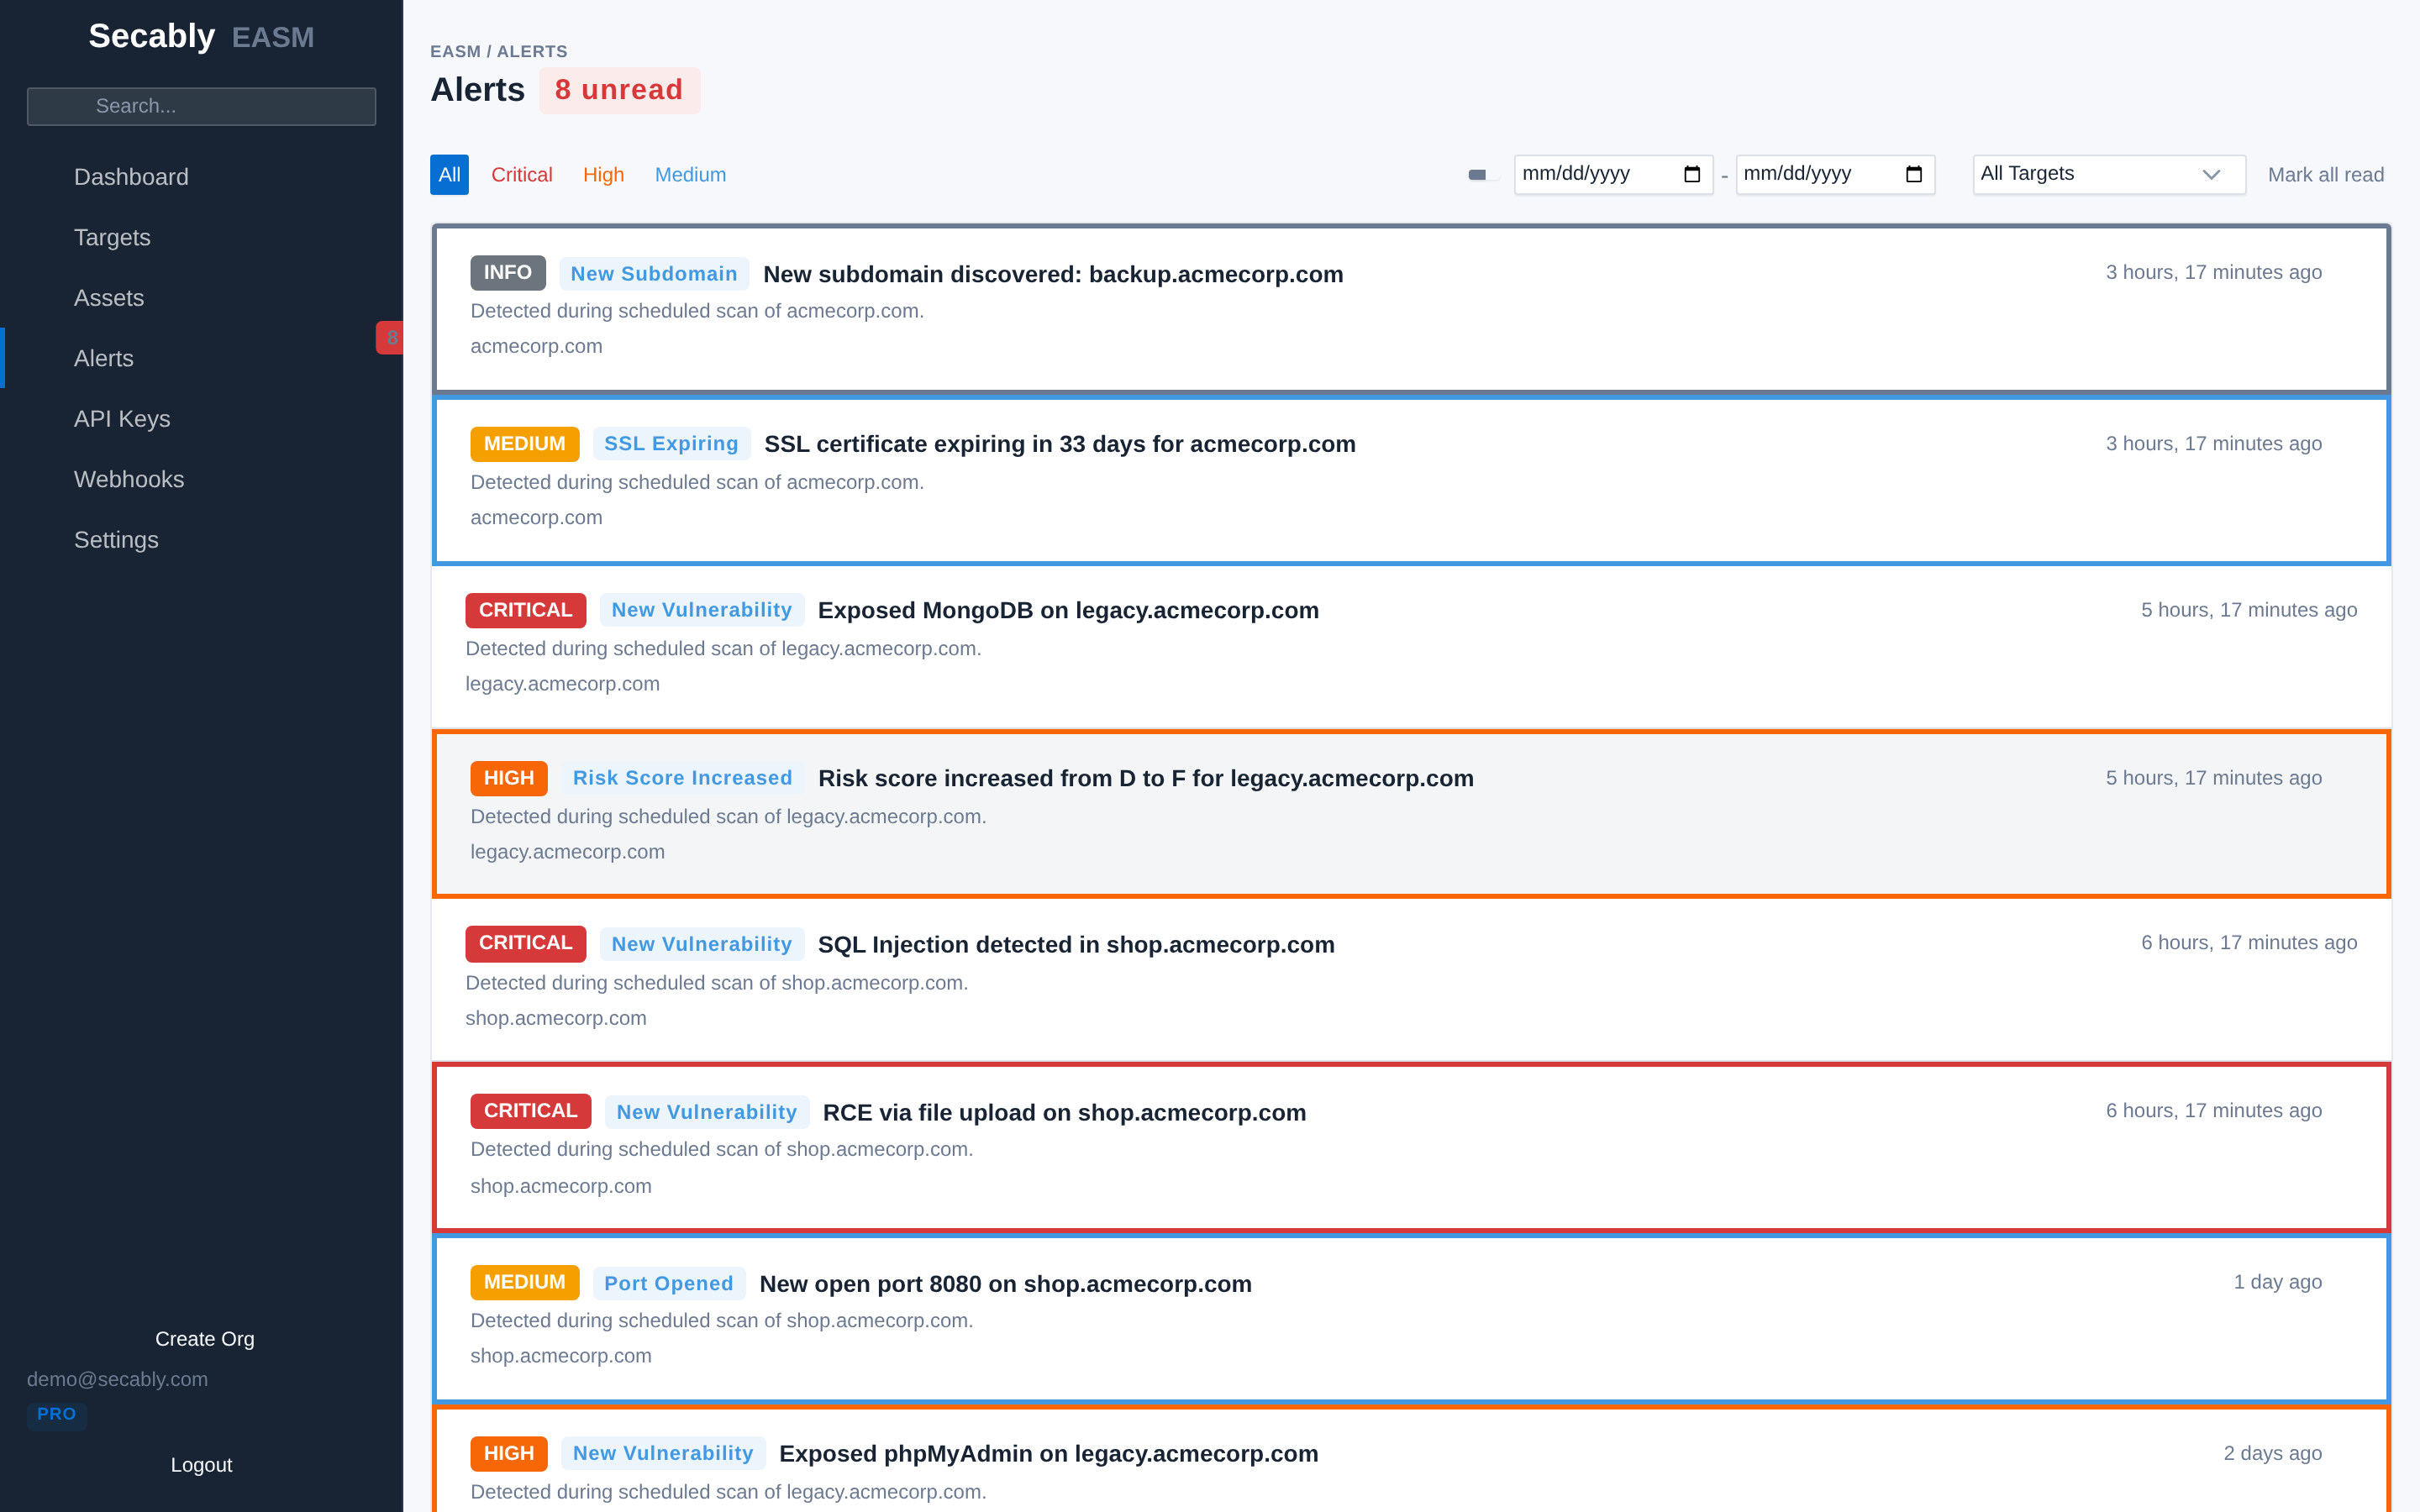Expand the All Targets dropdown
Viewport: 2420px width, 1512px height.
click(x=2108, y=174)
